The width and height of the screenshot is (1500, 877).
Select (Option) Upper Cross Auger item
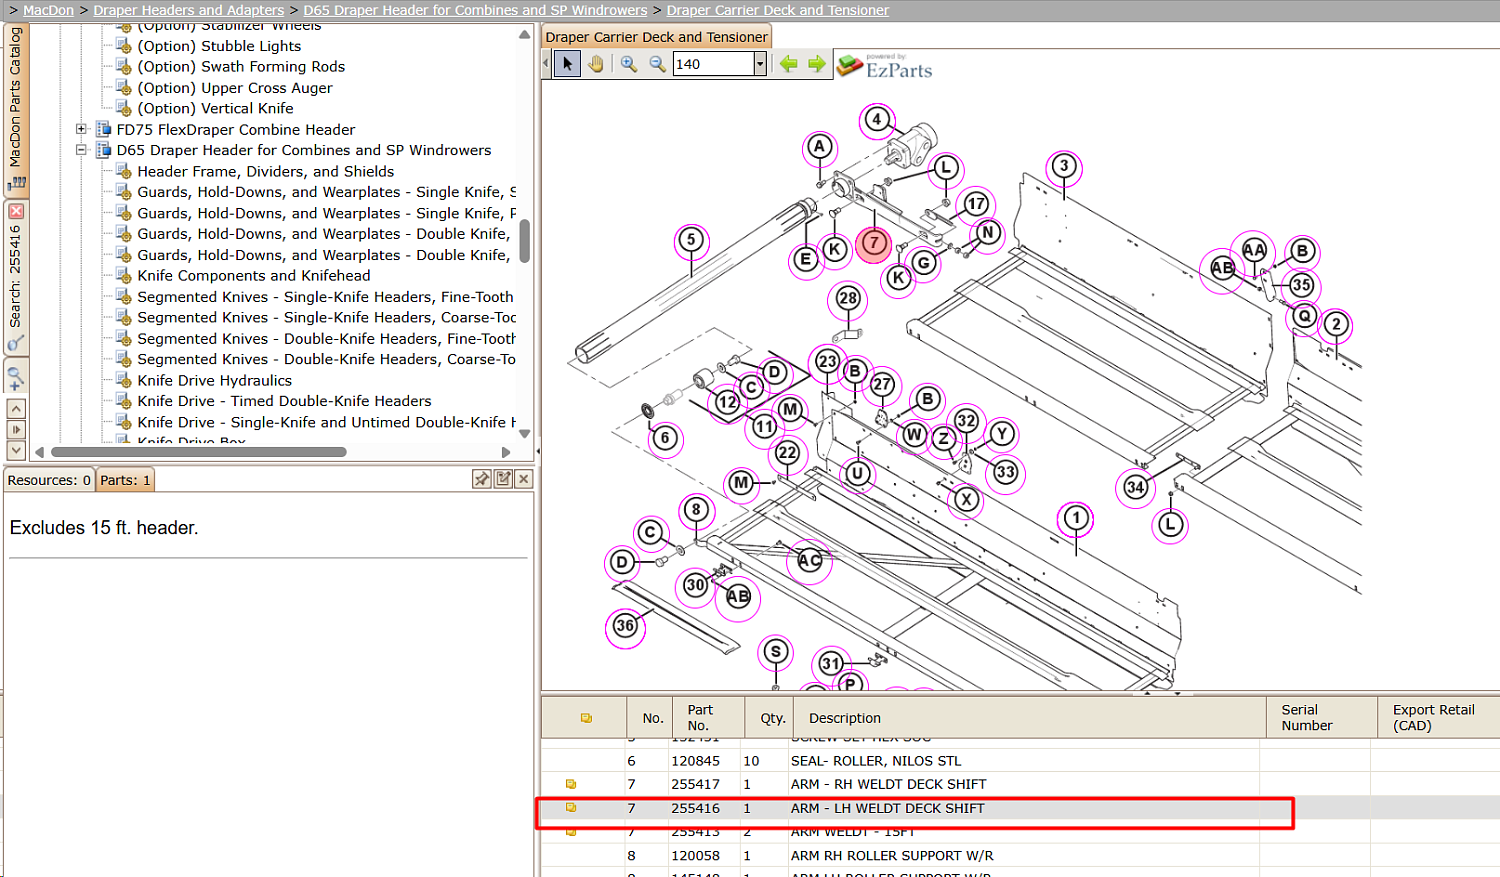[235, 88]
